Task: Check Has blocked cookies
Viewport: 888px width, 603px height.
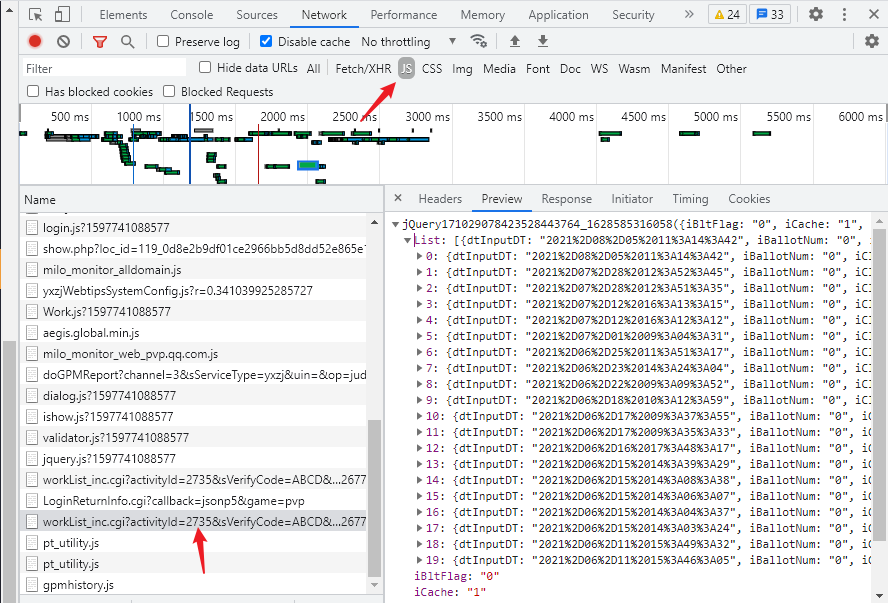Action: 33,92
